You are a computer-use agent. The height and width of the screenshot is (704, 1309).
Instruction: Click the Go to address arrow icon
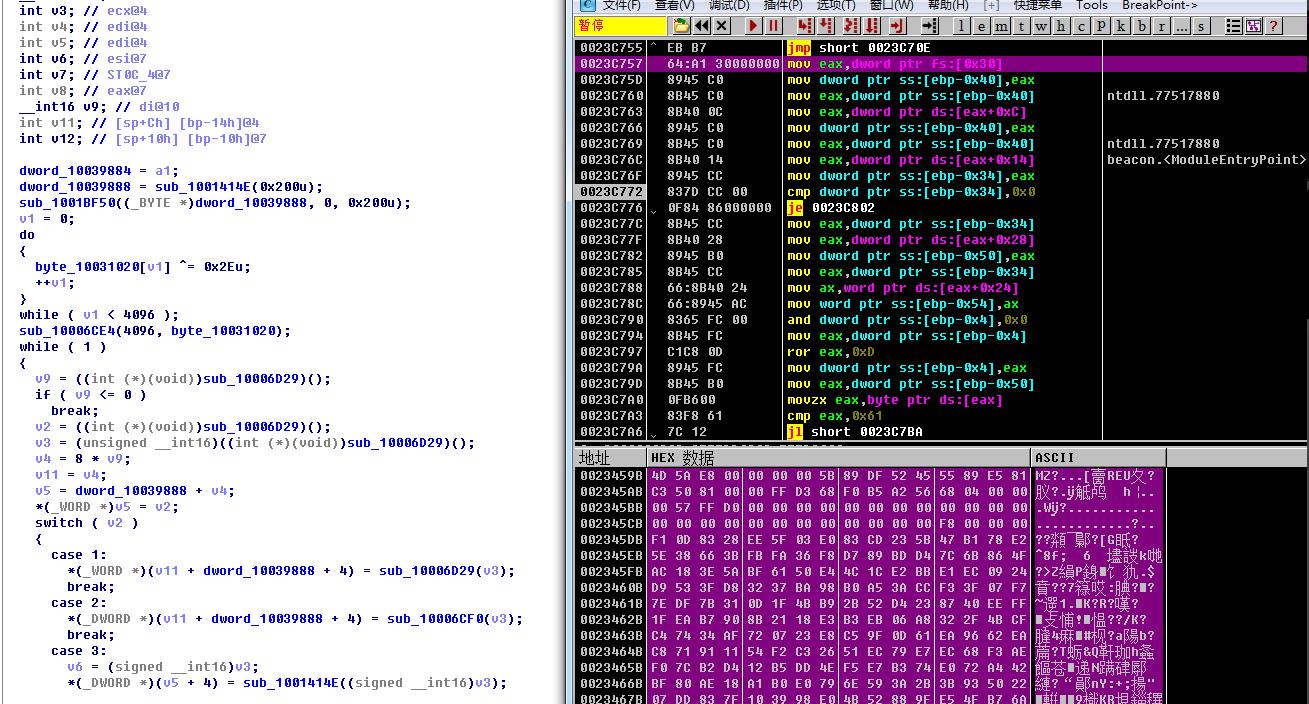click(929, 26)
